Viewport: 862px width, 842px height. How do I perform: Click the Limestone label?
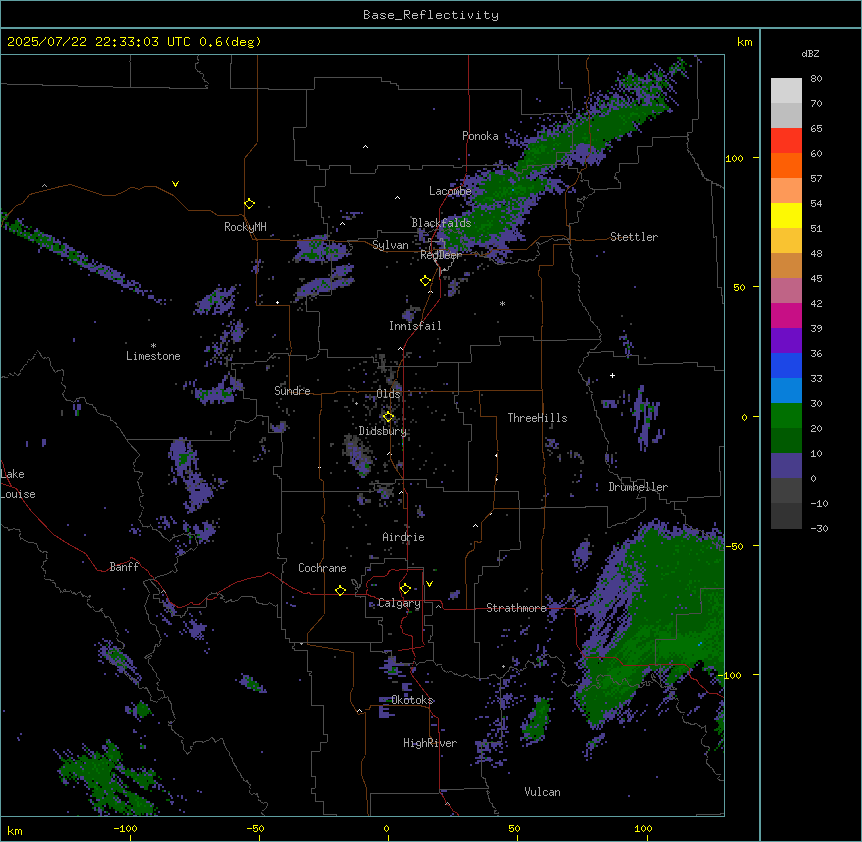click(153, 356)
